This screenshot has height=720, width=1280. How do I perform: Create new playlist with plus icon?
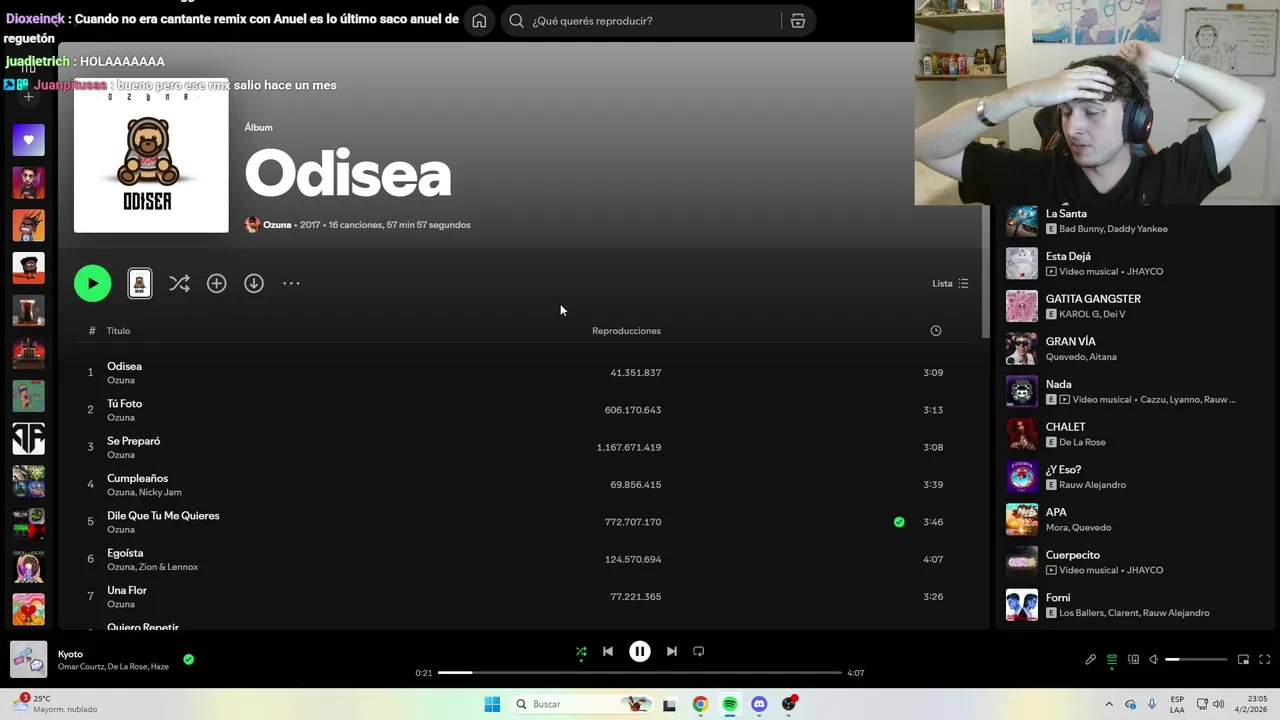click(x=28, y=97)
